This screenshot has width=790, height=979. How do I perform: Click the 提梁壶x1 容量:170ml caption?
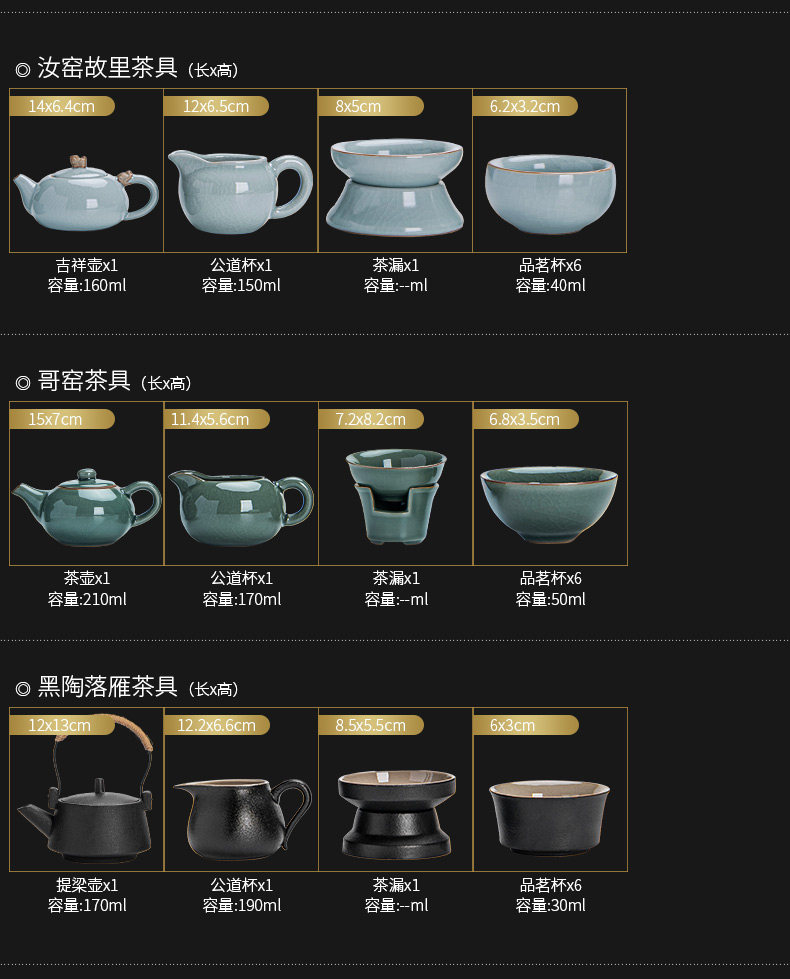tap(87, 895)
